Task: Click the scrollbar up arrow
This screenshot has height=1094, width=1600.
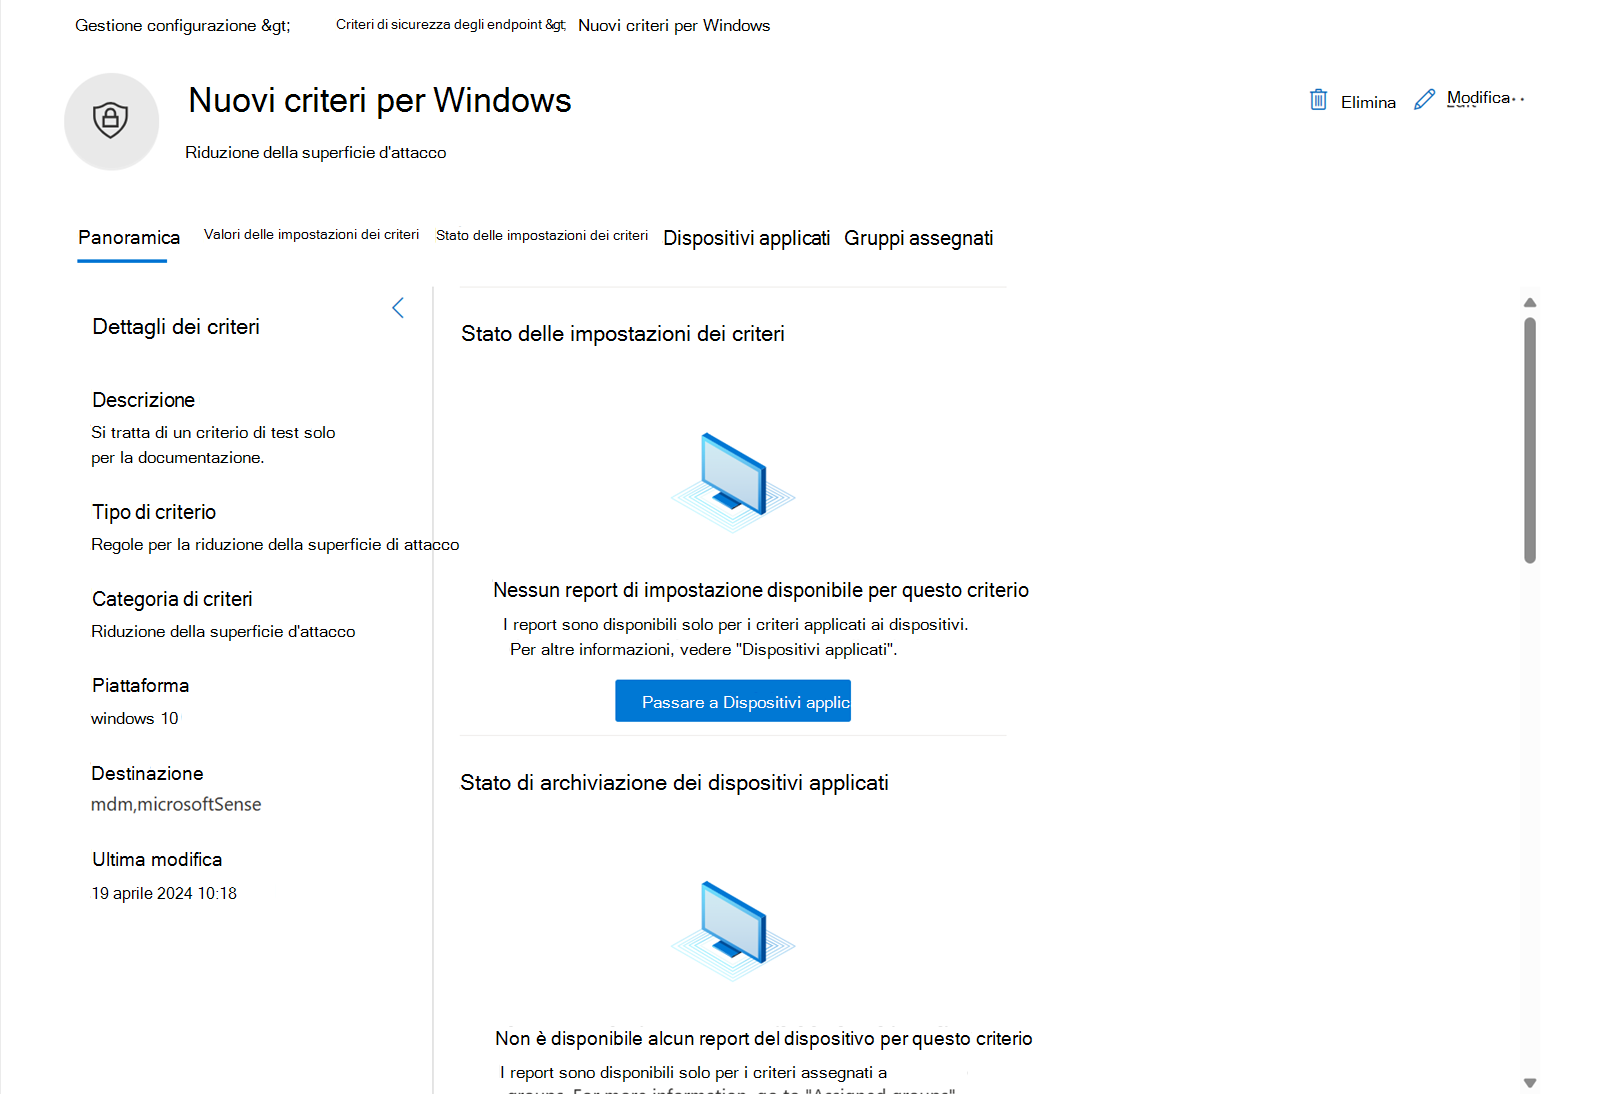Action: pos(1529,303)
